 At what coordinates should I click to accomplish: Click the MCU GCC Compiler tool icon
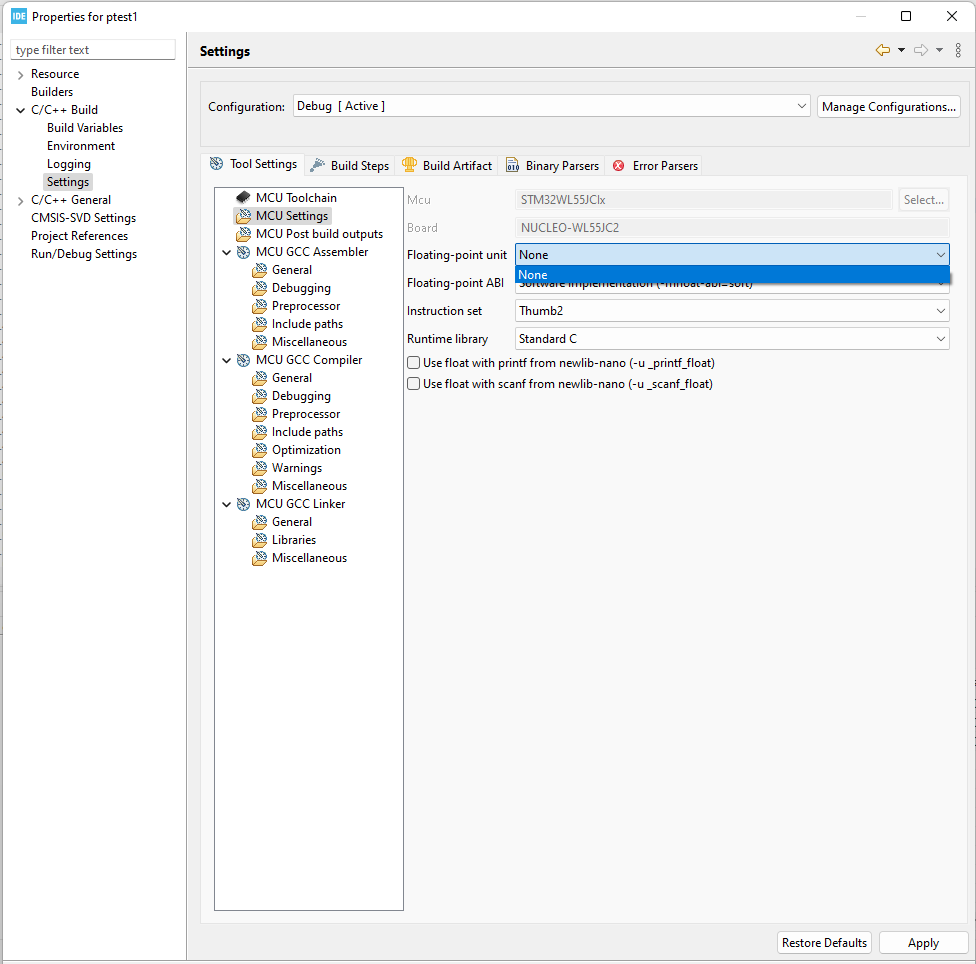243,360
